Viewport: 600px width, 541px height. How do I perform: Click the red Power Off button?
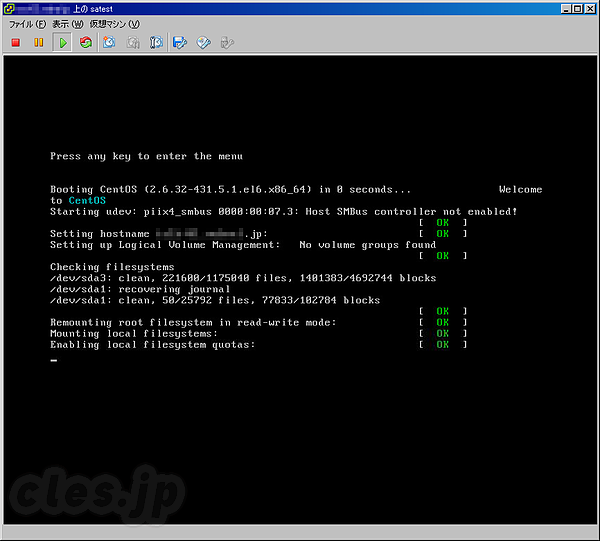point(16,42)
